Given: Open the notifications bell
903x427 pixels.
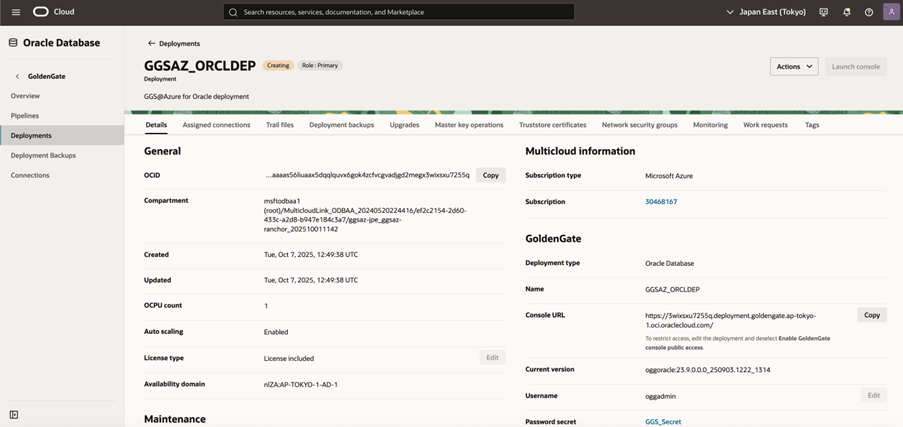Looking at the screenshot, I should [x=846, y=12].
